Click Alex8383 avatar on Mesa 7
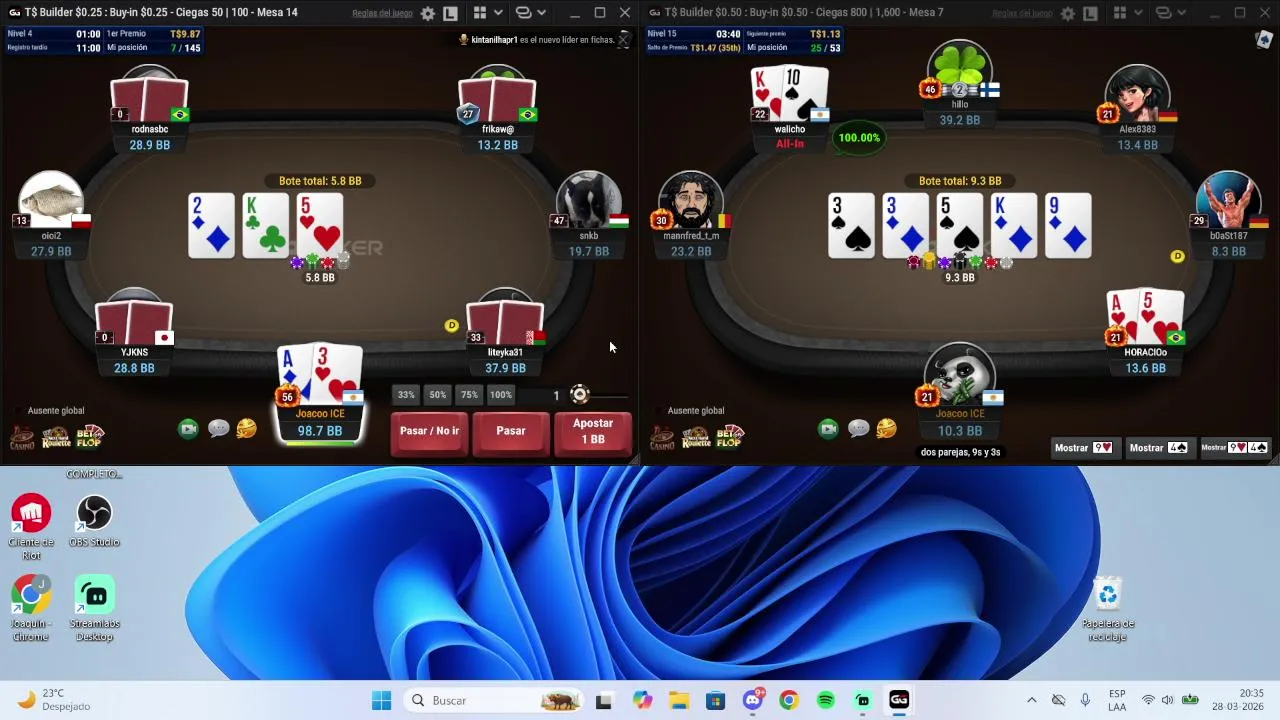 point(1137,94)
